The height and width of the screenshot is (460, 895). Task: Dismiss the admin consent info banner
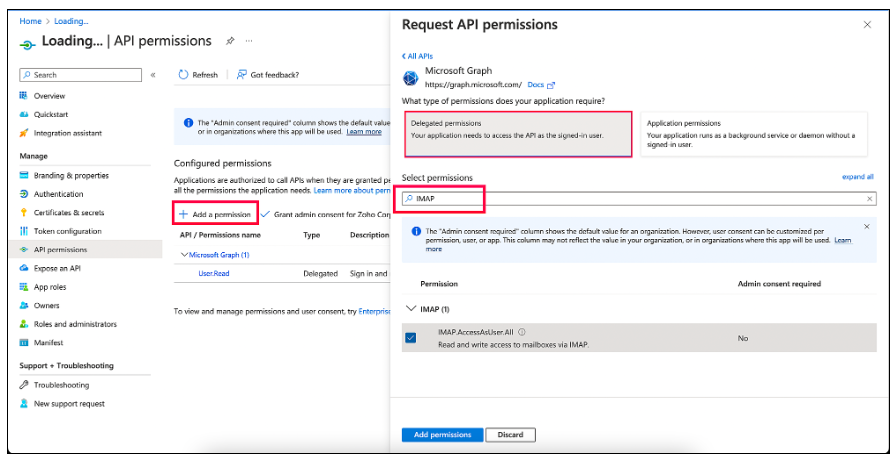pyautogui.click(x=866, y=227)
